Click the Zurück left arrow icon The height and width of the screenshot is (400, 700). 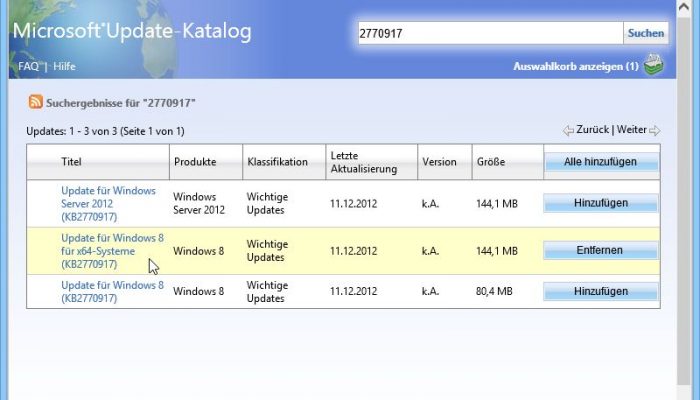click(x=568, y=130)
